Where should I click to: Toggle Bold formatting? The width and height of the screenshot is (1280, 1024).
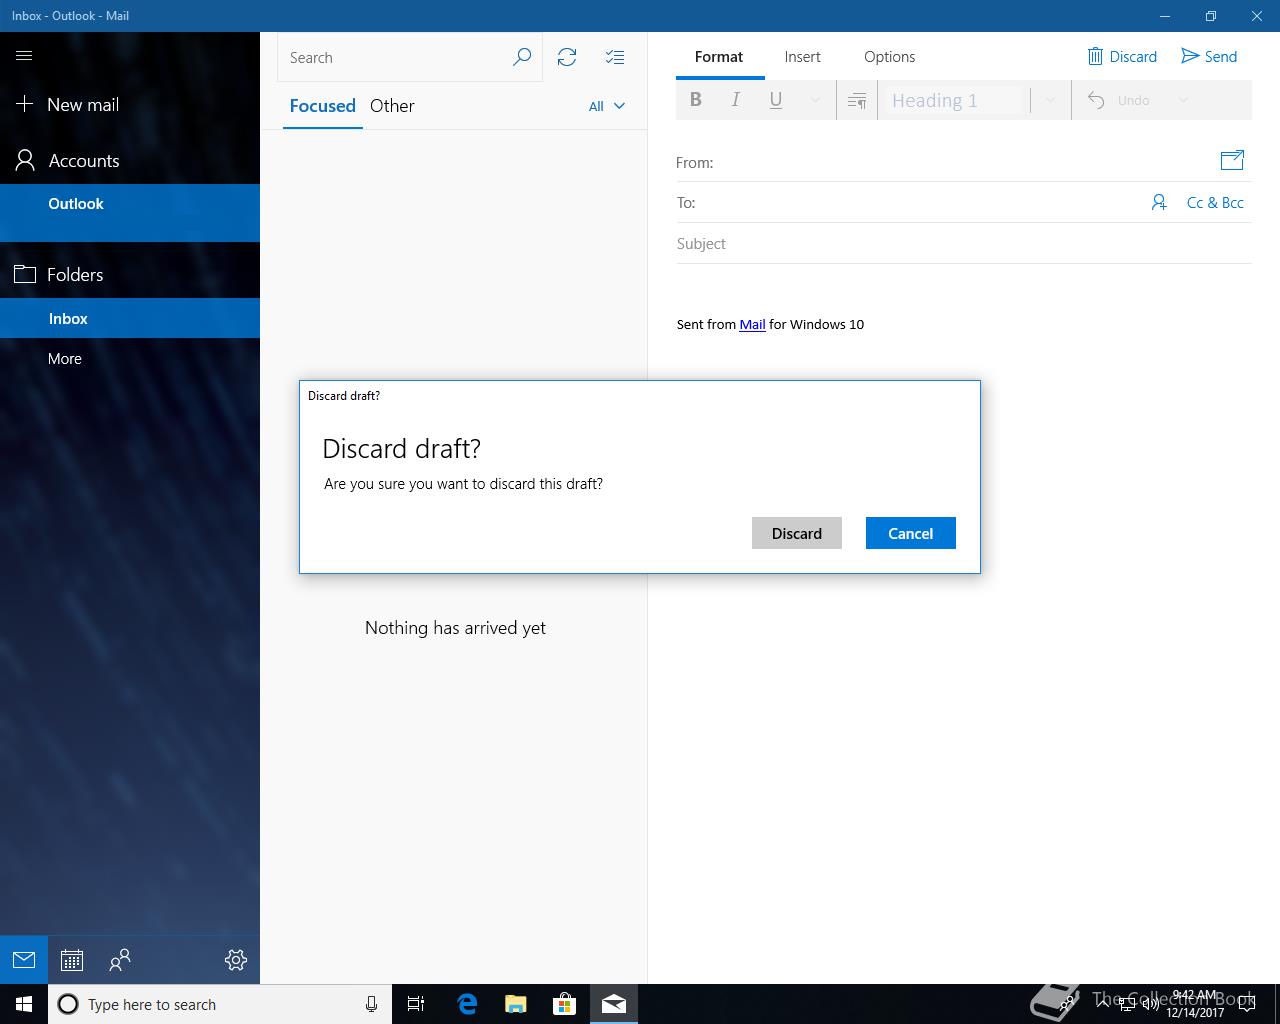pyautogui.click(x=696, y=100)
